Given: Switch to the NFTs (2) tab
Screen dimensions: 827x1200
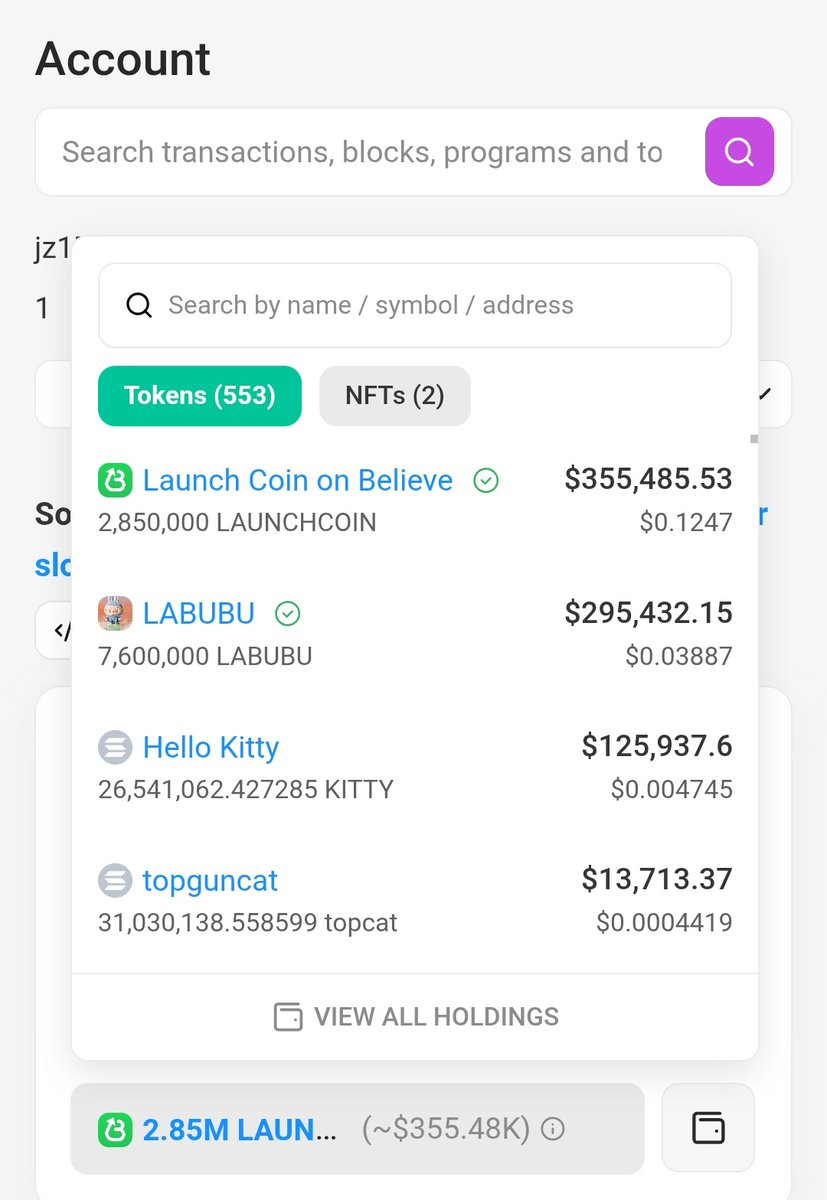Looking at the screenshot, I should [395, 395].
